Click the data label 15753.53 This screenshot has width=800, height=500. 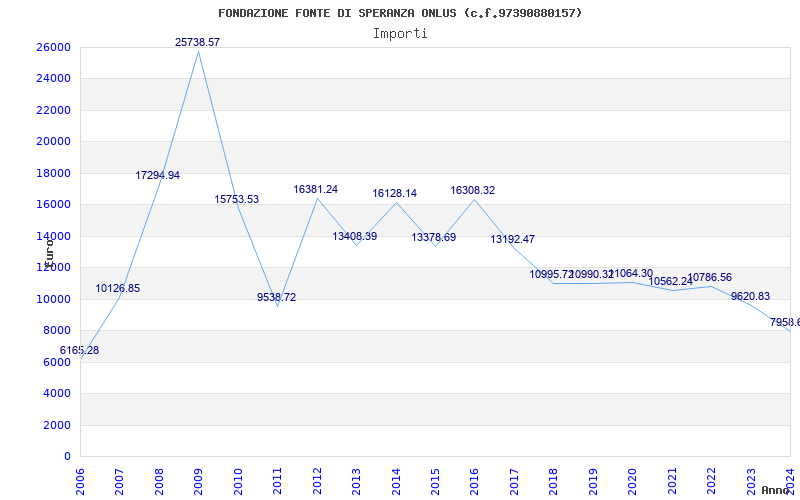(x=237, y=199)
